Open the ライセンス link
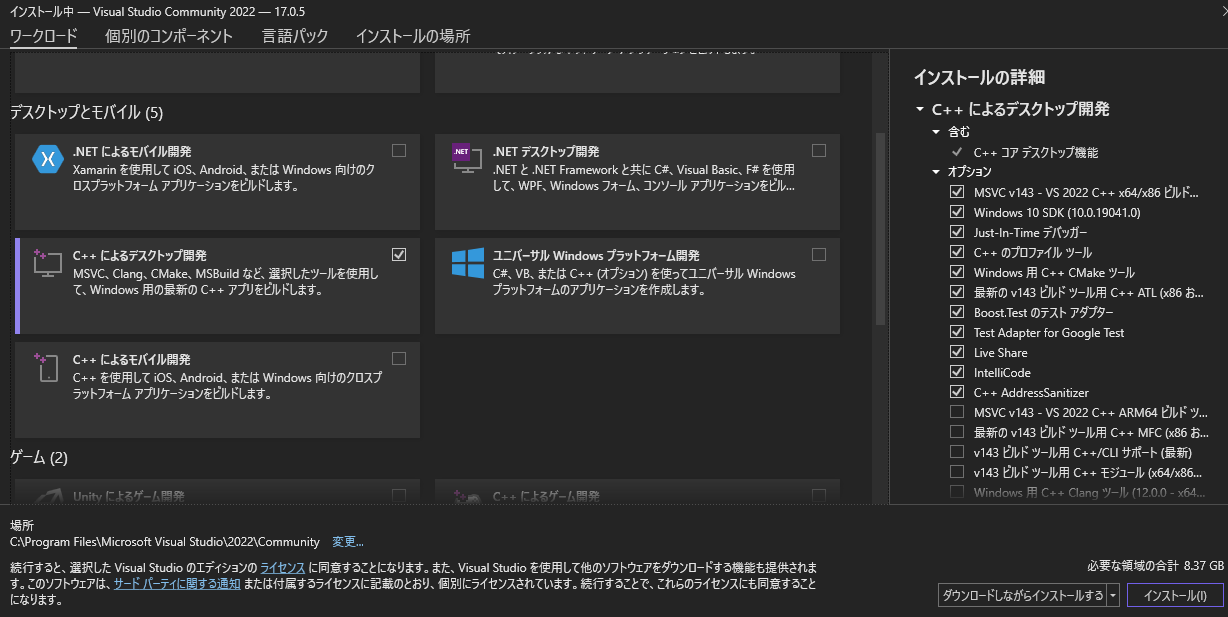Viewport: 1228px width, 617px height. click(x=281, y=566)
